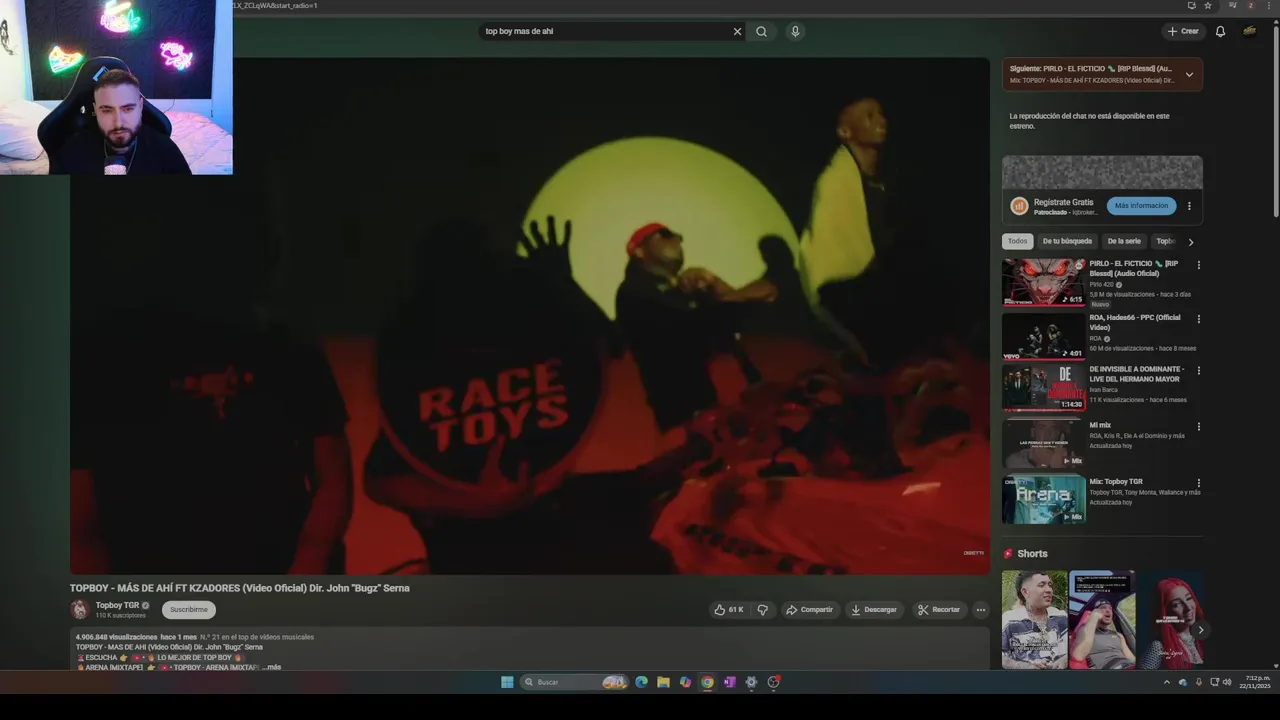Select the Todos filter chip
Image resolution: width=1280 pixels, height=720 pixels.
[1017, 241]
